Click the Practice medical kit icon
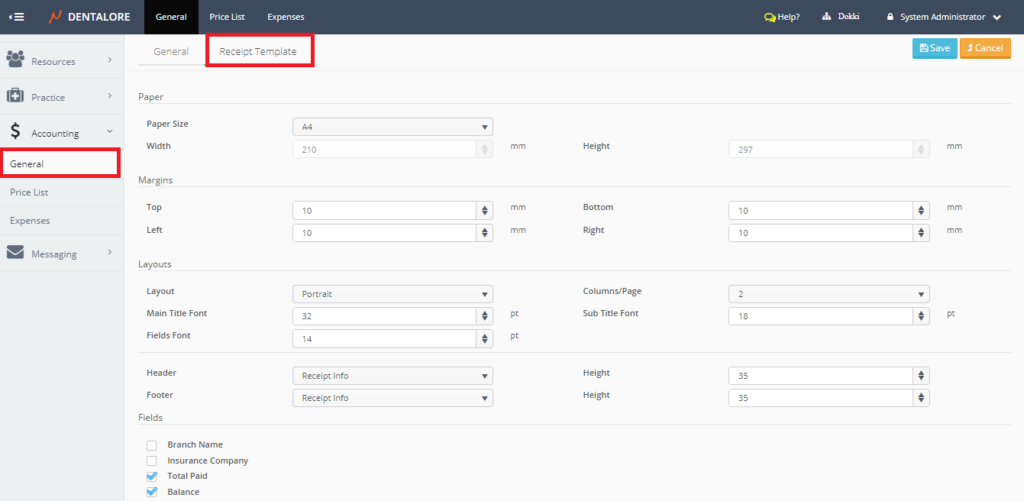The image size is (1024, 501). point(15,96)
